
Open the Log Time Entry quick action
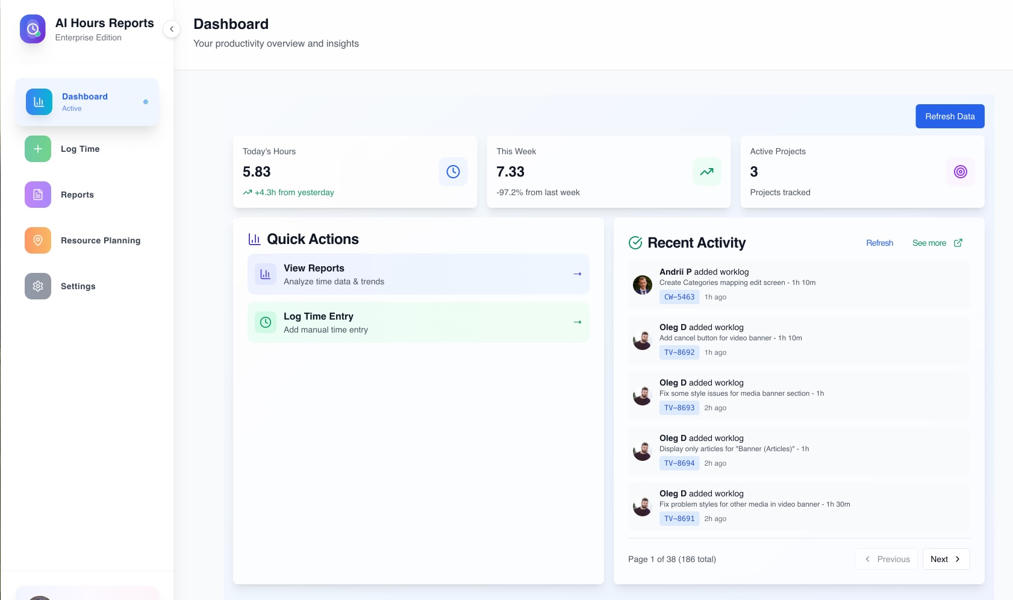pos(418,322)
